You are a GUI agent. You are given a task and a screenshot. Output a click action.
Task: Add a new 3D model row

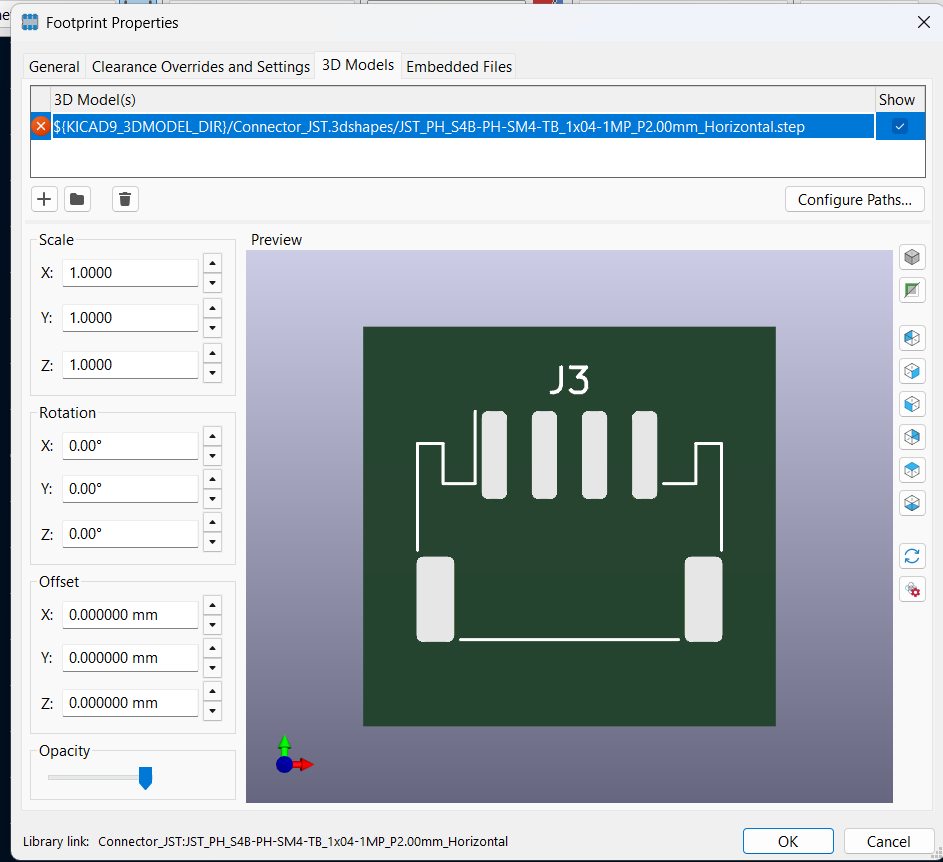44,199
